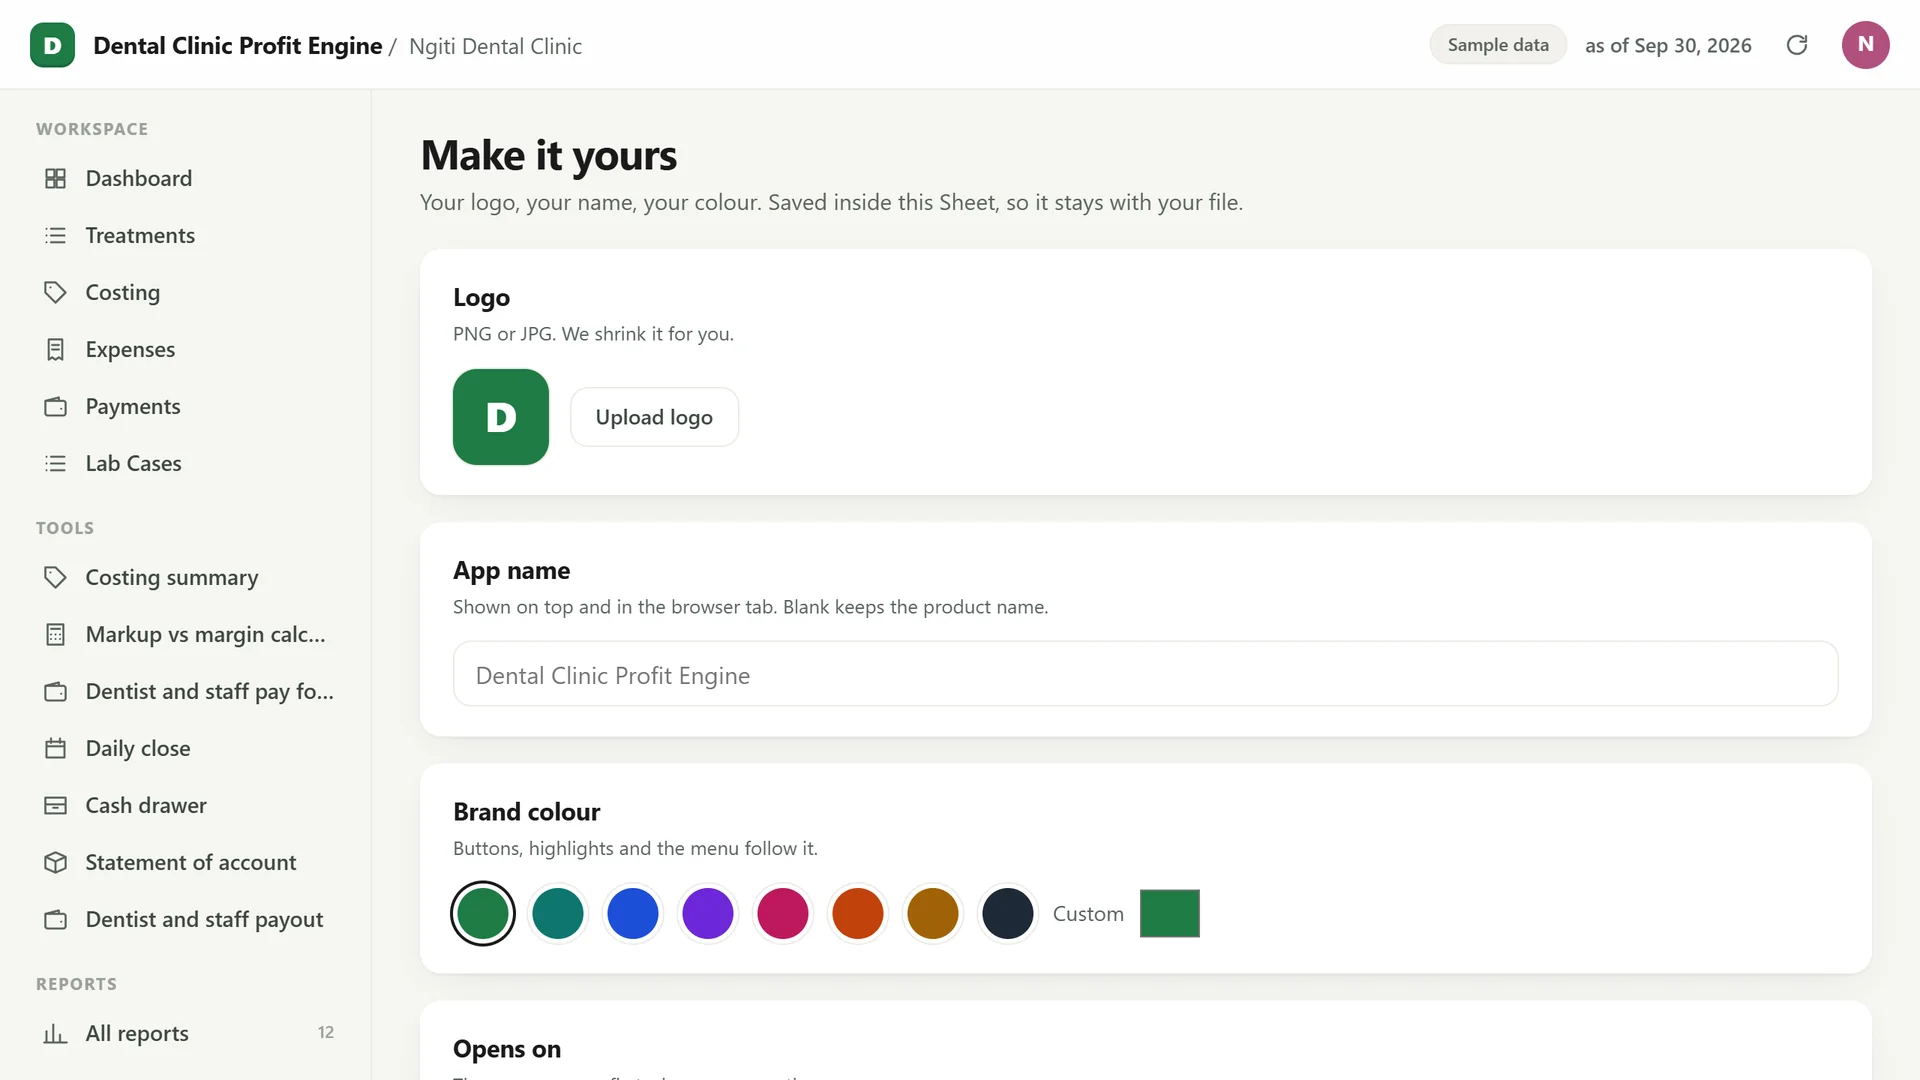Click the Cash drawer icon
The height and width of the screenshot is (1080, 1920).
click(56, 805)
